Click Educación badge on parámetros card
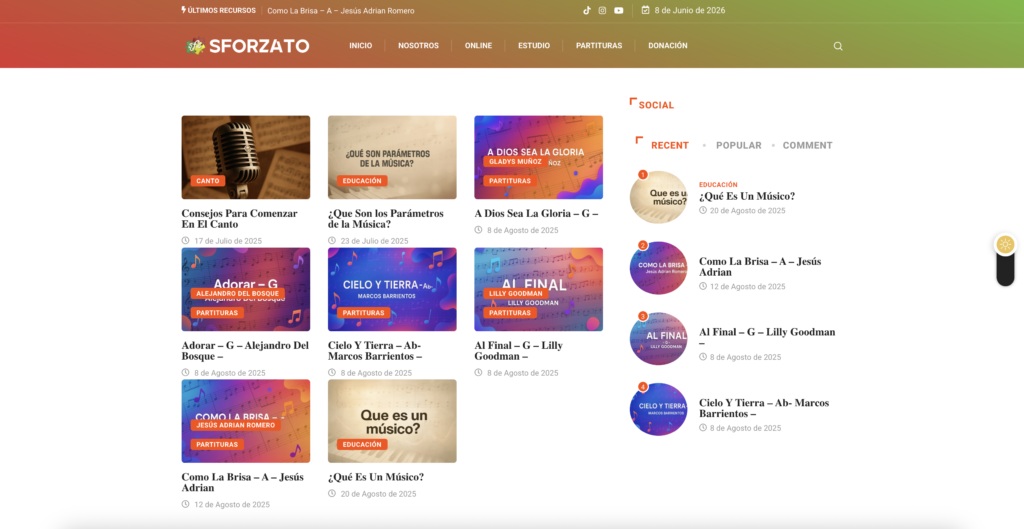 (362, 181)
